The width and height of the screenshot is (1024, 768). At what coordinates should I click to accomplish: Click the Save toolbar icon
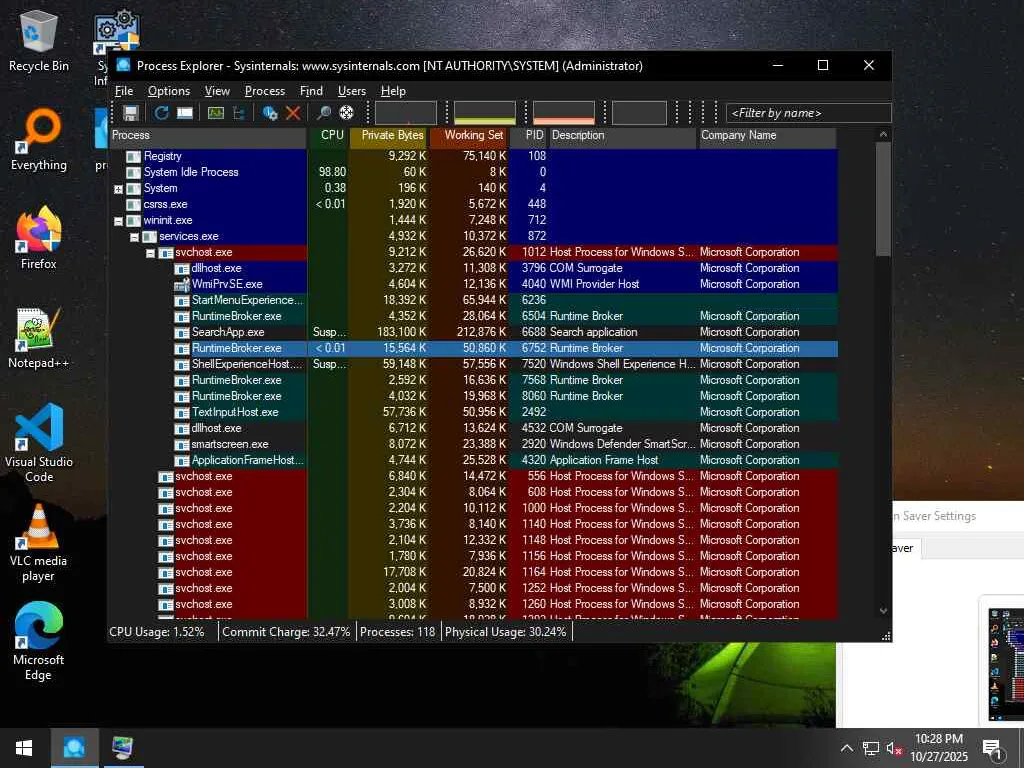tap(131, 113)
